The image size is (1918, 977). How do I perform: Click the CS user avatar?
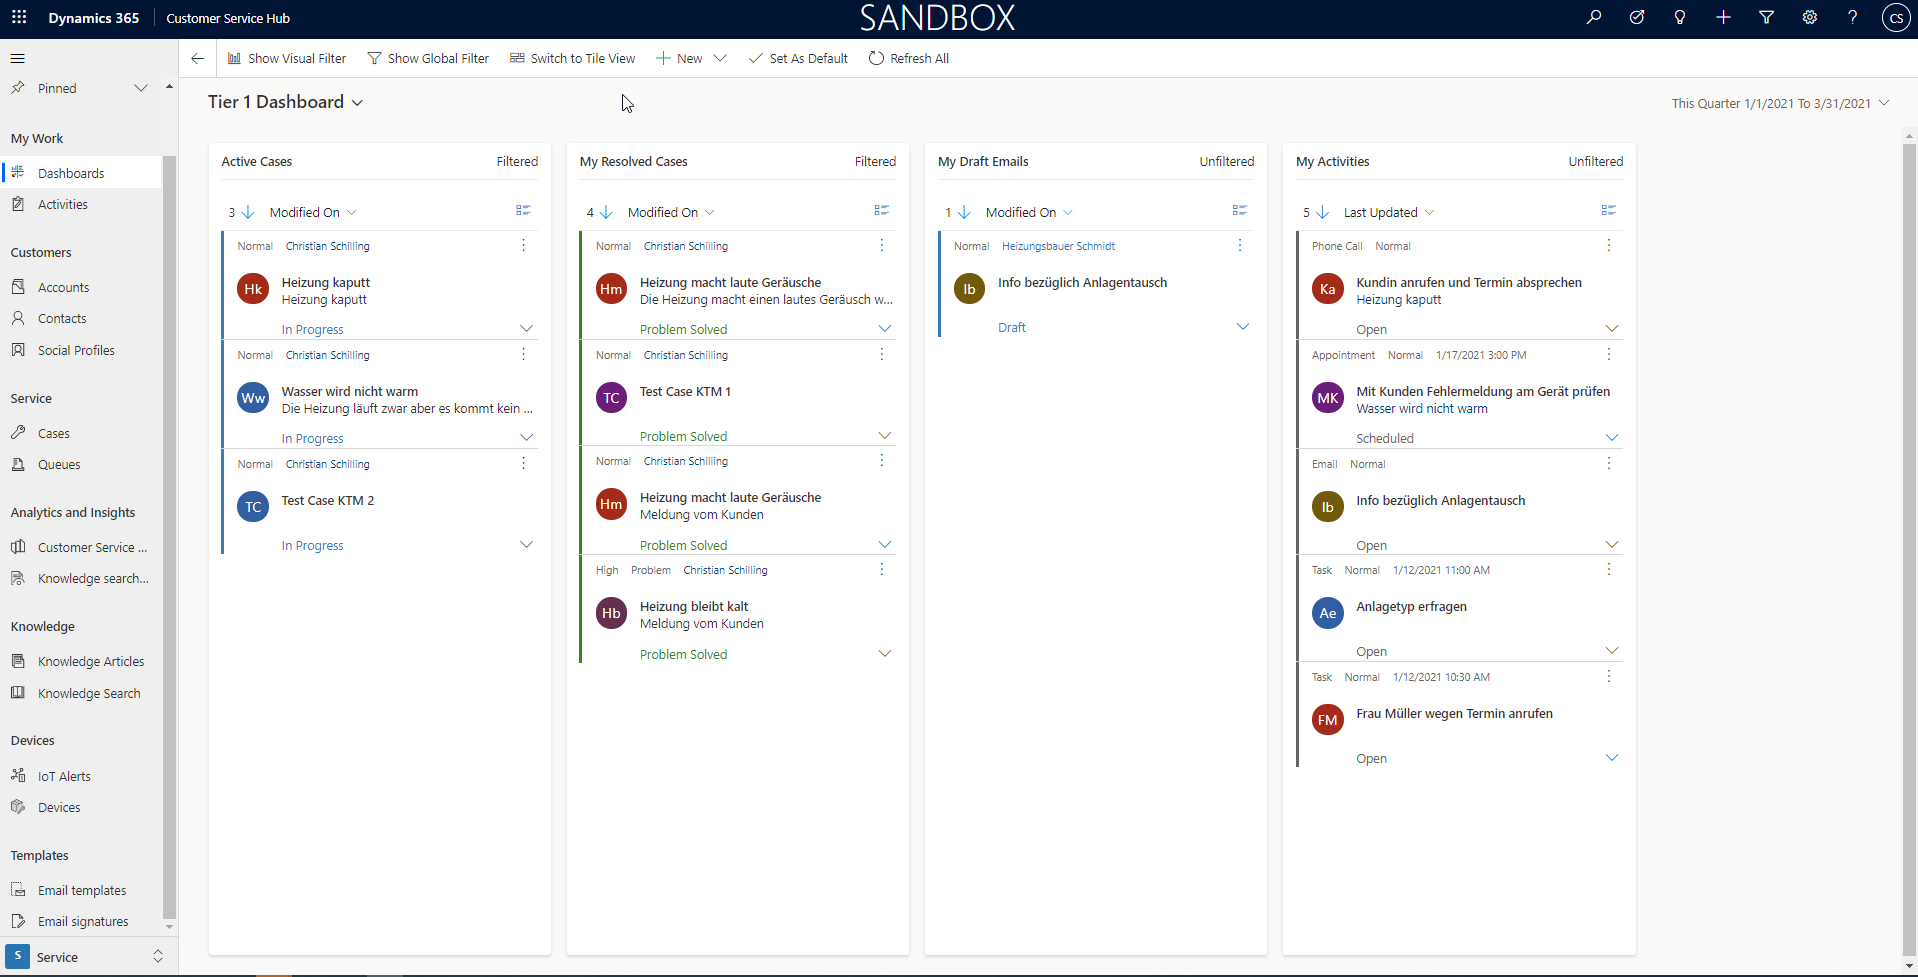point(1895,17)
